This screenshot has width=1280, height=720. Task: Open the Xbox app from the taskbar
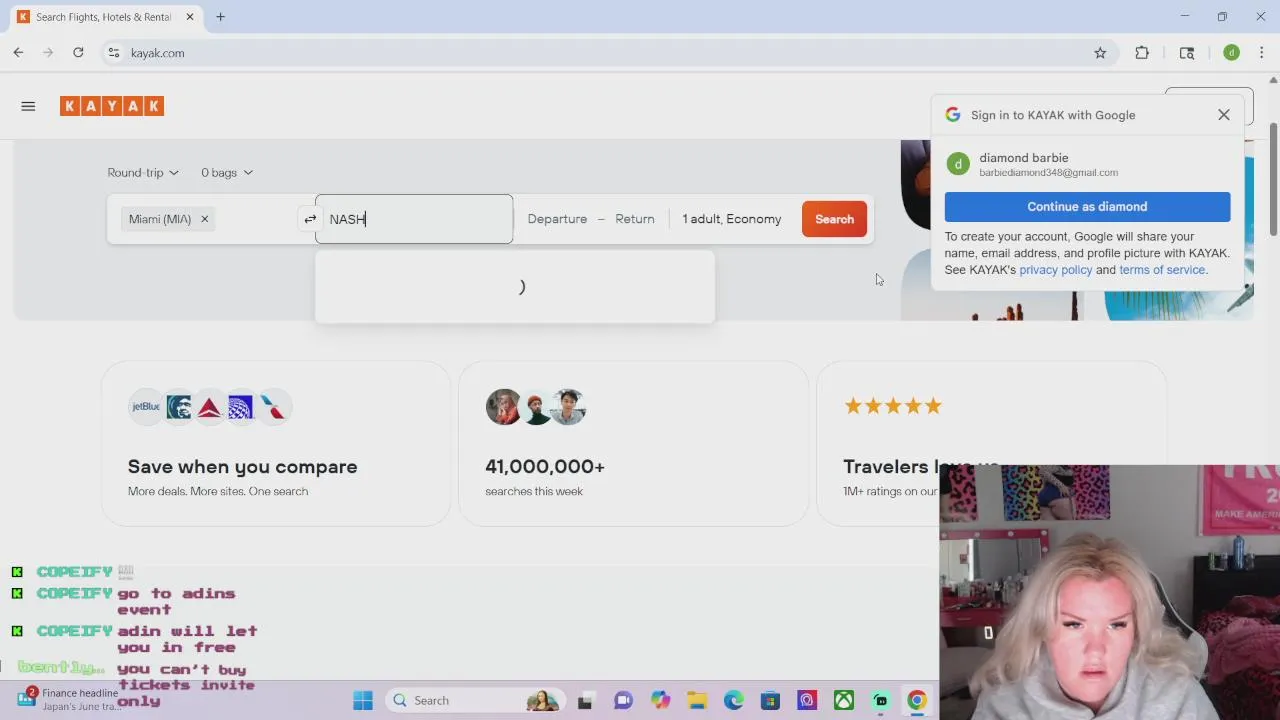pyautogui.click(x=844, y=701)
